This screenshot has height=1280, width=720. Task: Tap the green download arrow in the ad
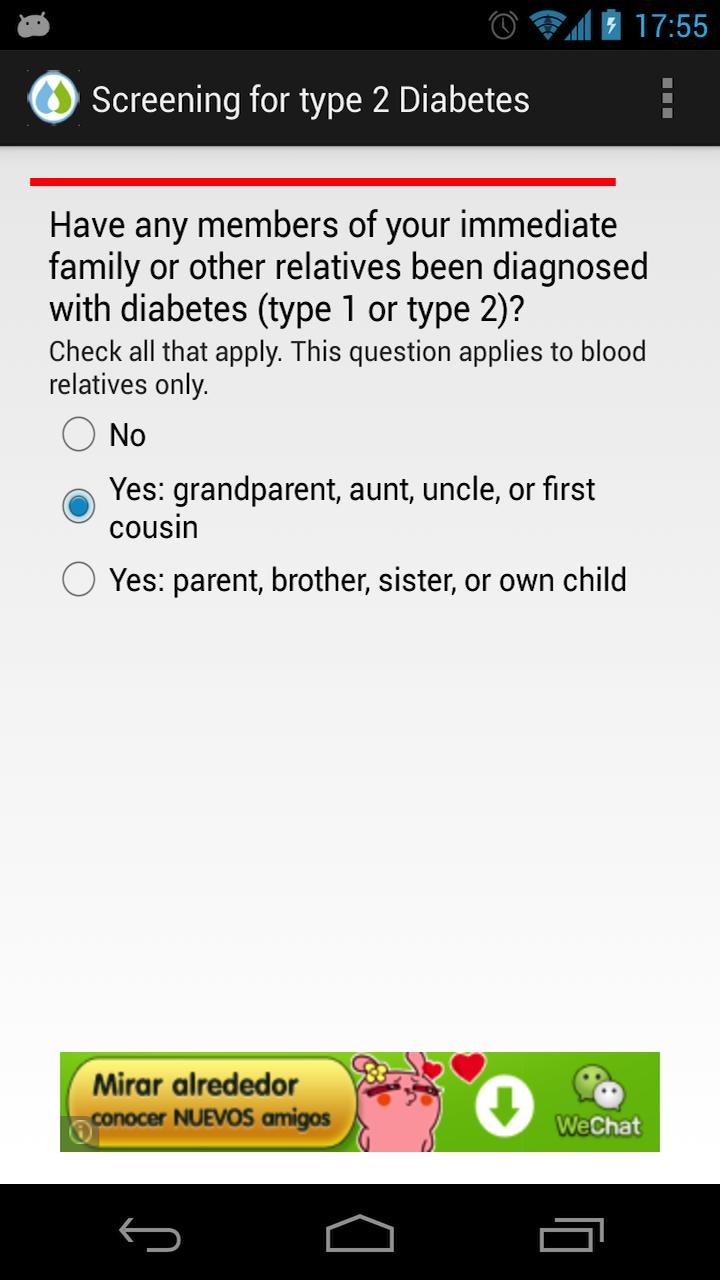(x=504, y=1106)
